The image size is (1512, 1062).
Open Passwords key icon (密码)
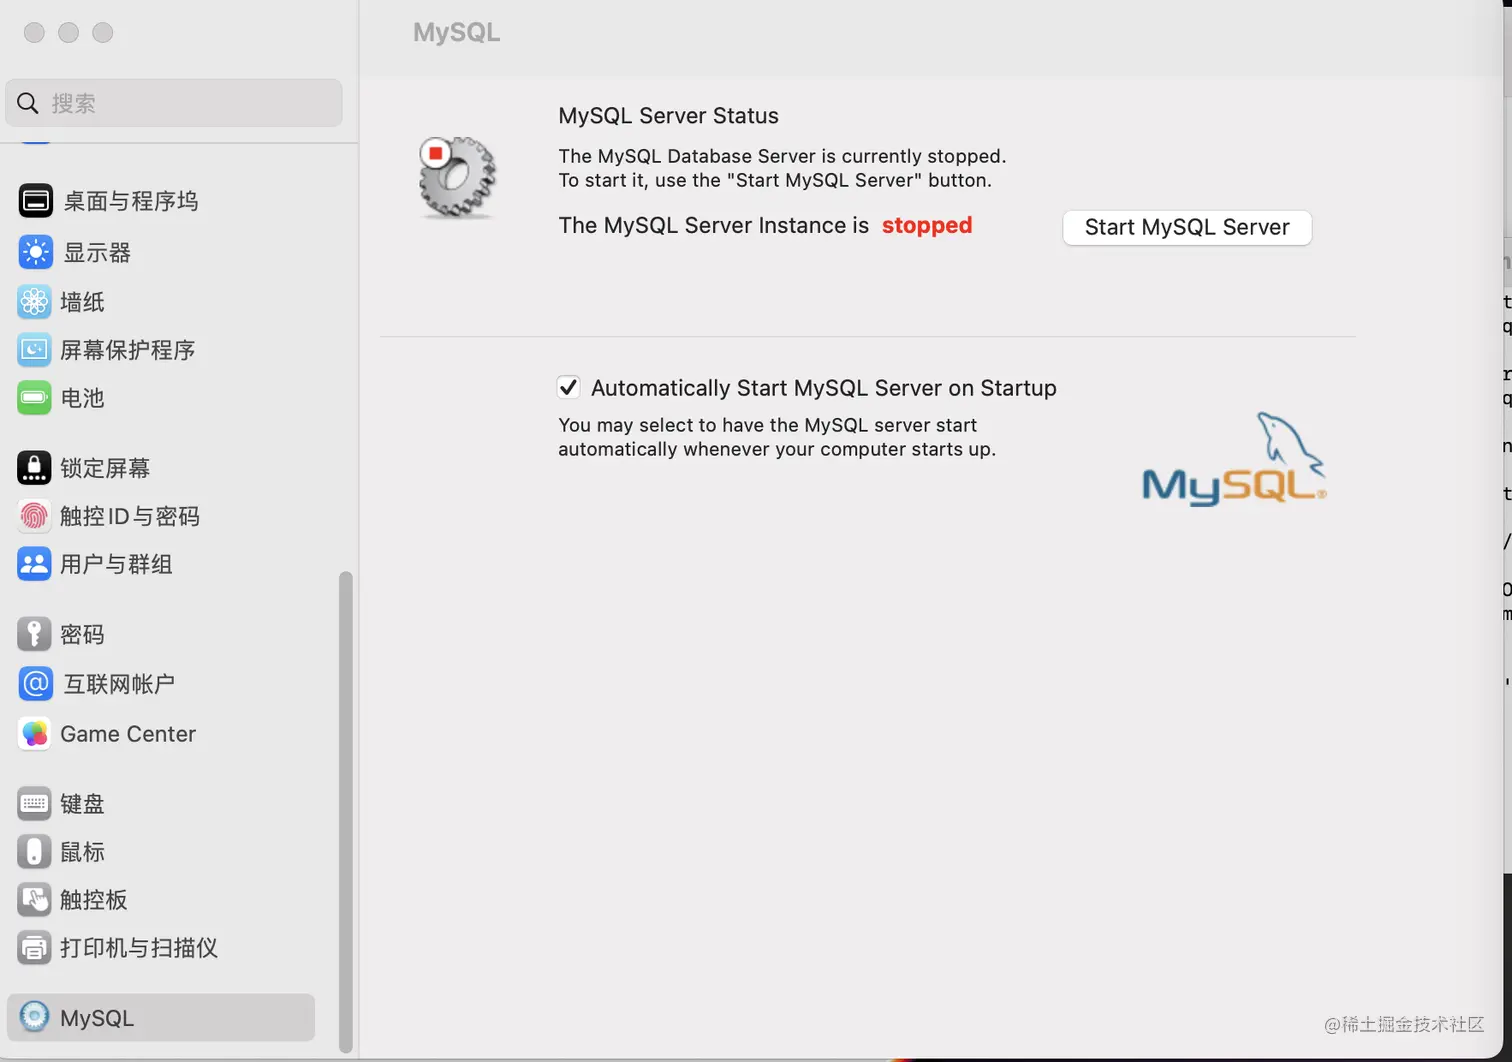pos(34,634)
